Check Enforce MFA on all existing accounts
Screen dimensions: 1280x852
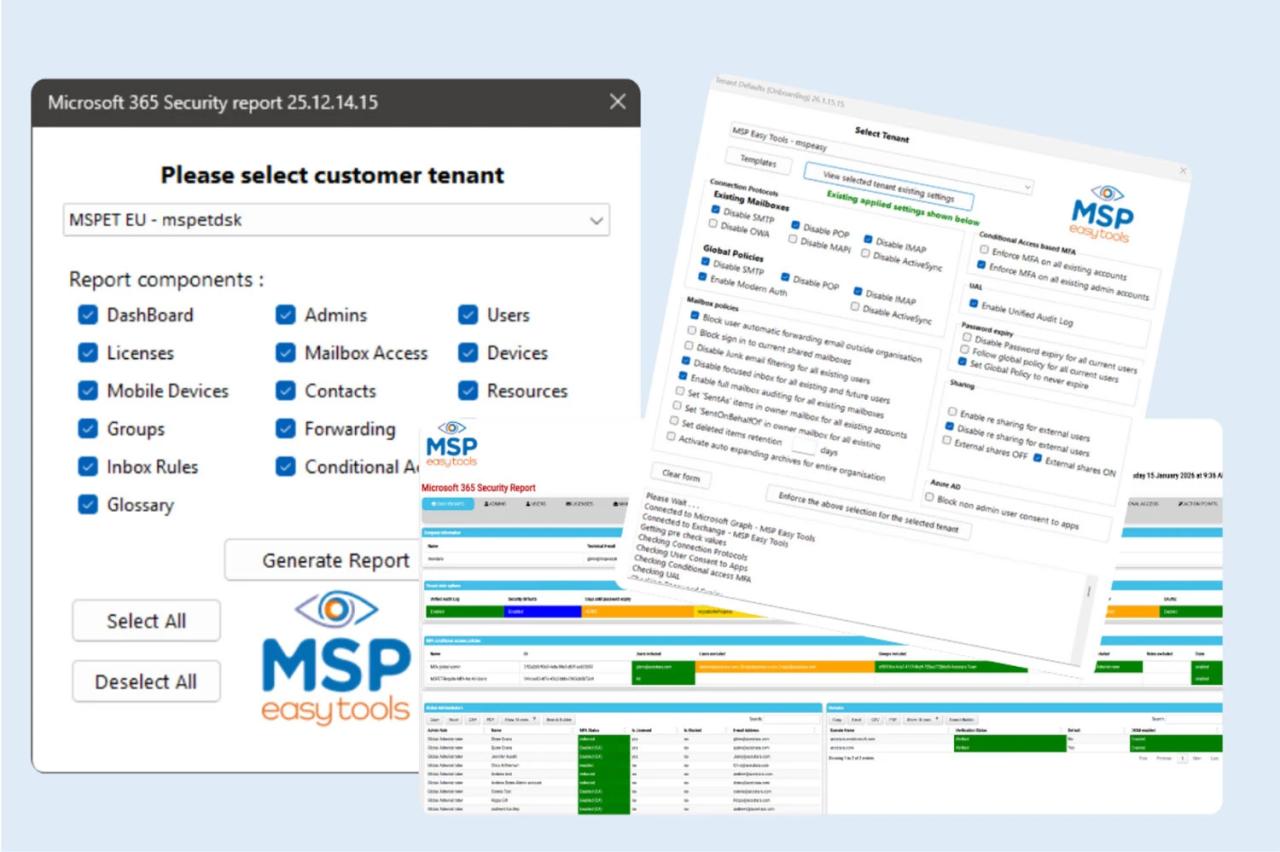point(984,250)
